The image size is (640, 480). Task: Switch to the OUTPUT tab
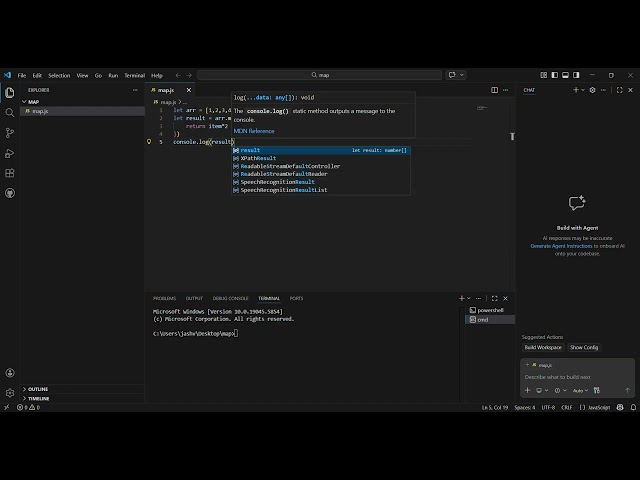point(194,298)
